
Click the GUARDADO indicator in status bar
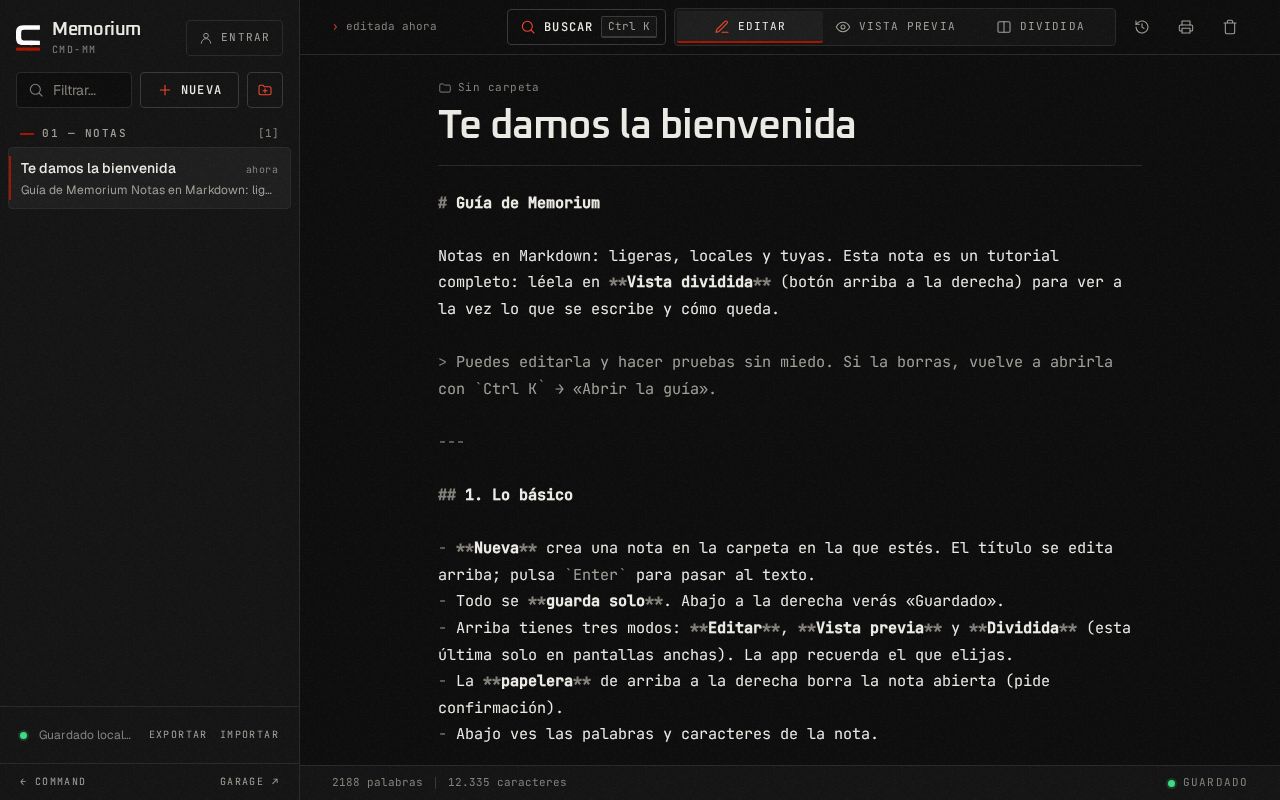(x=1207, y=783)
